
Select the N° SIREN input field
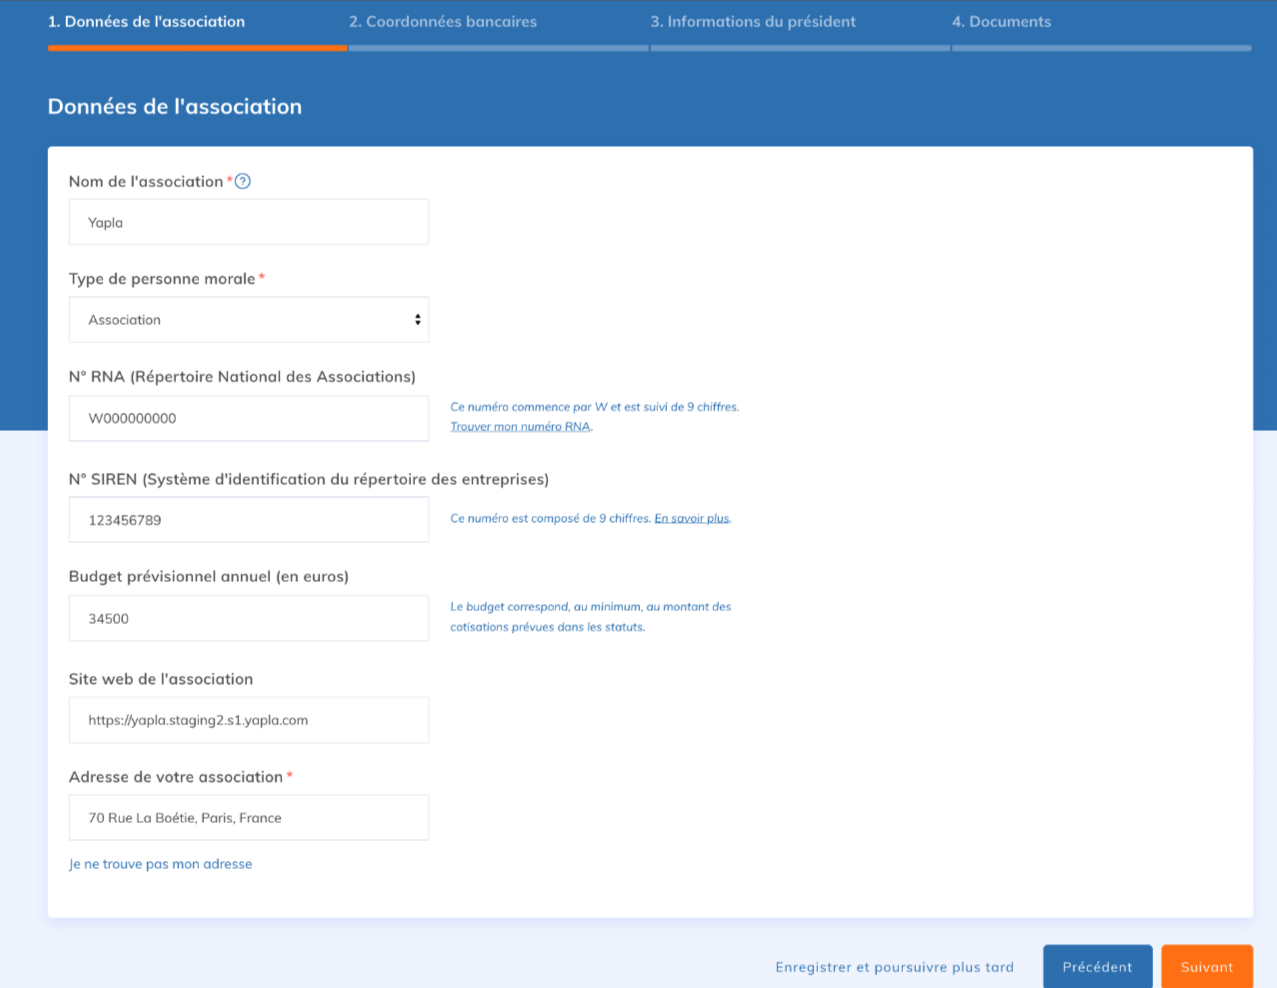[x=248, y=520]
